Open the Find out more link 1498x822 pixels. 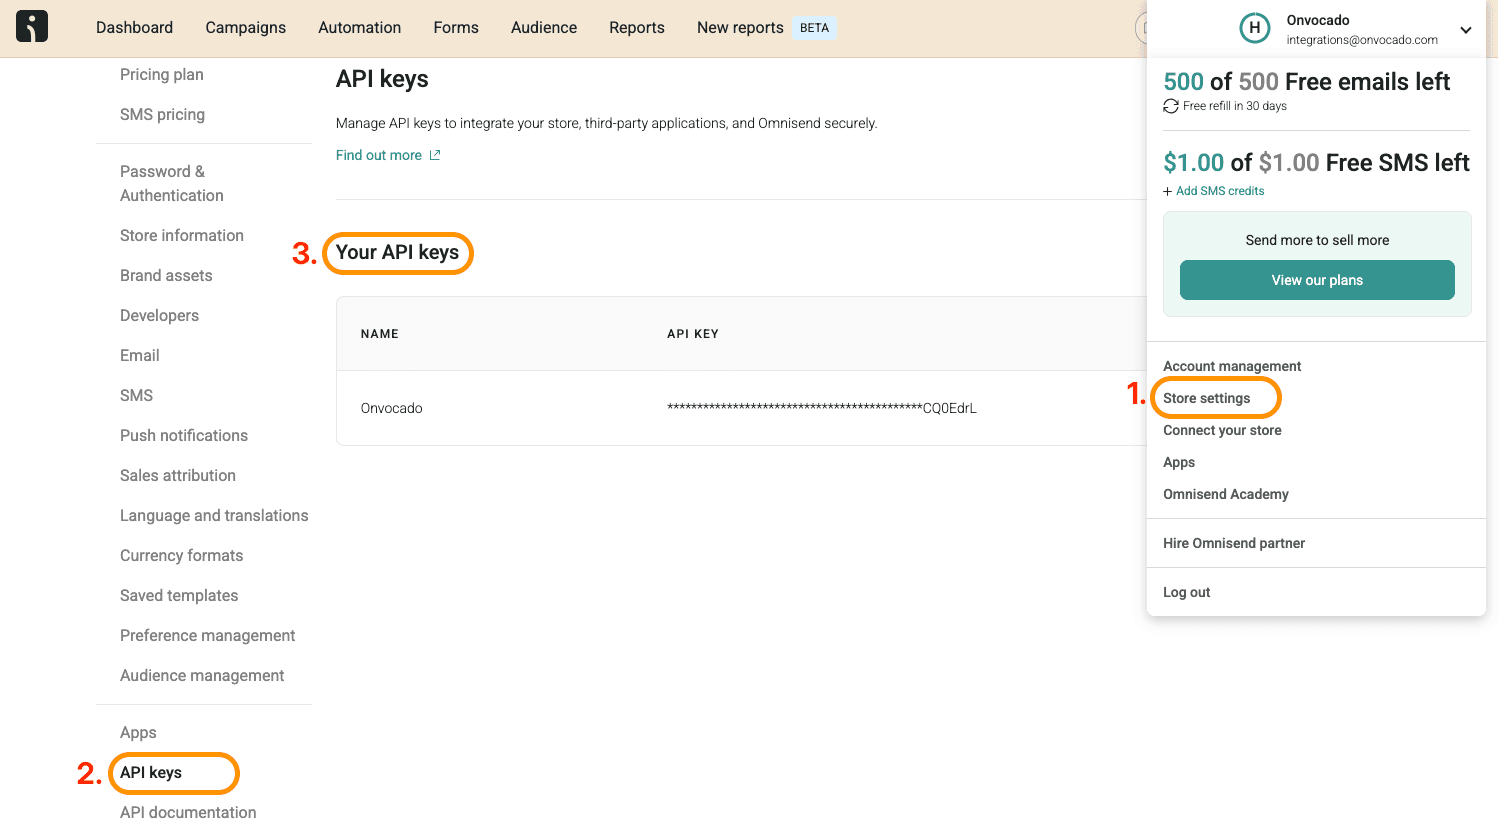(x=379, y=155)
